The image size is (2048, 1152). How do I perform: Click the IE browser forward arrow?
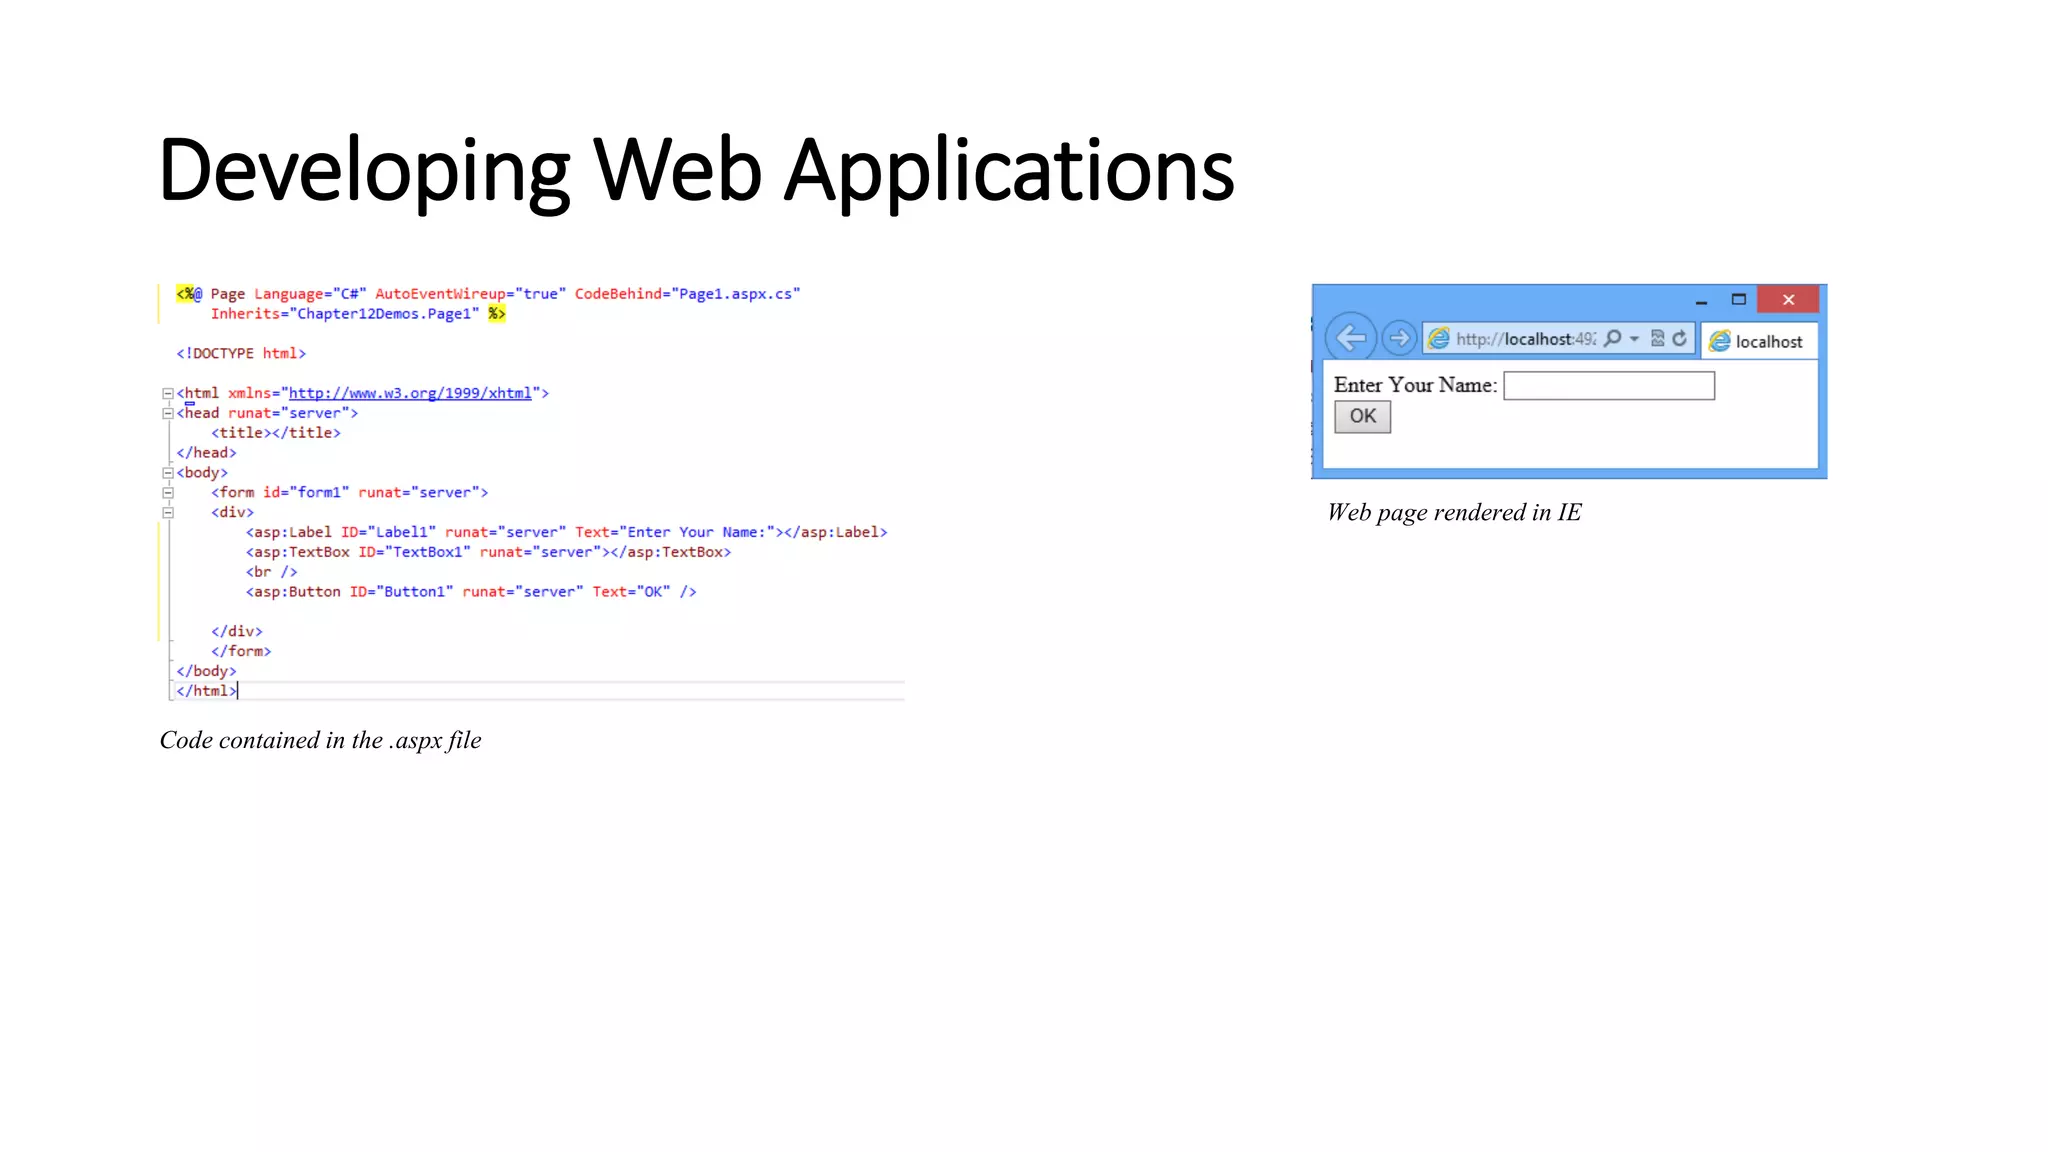coord(1399,339)
